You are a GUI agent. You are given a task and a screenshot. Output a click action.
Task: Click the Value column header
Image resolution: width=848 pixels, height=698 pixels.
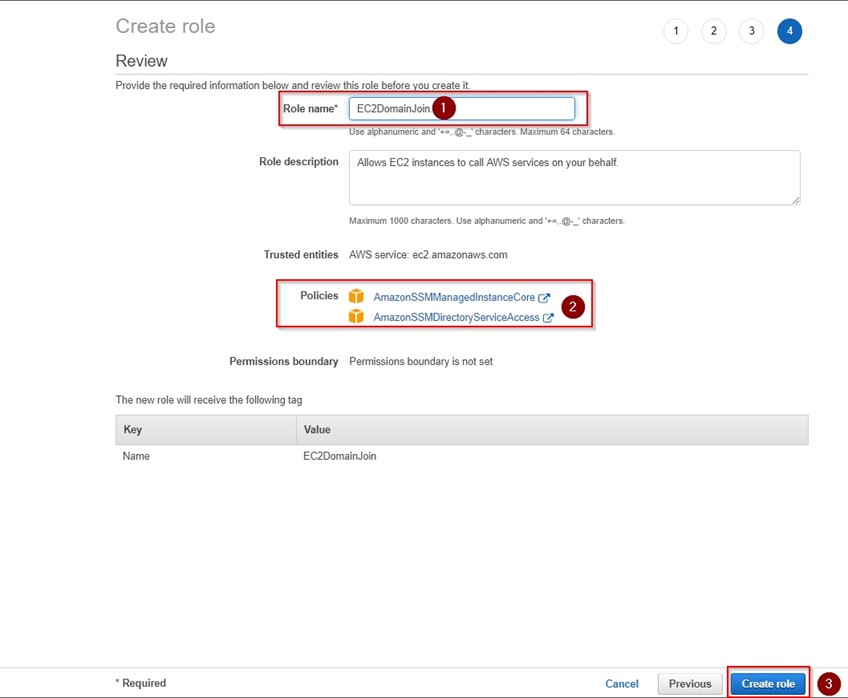(x=552, y=430)
